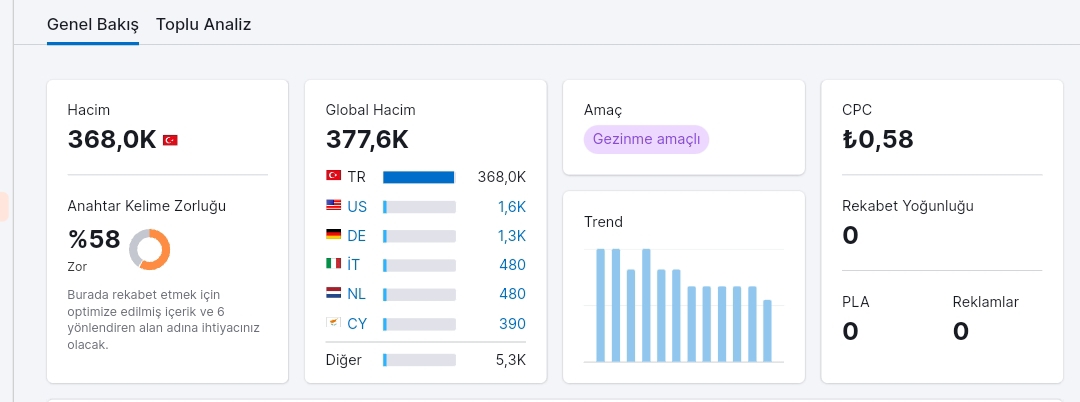The image size is (1080, 402).
Task: Click the NL country link
Action: [356, 294]
